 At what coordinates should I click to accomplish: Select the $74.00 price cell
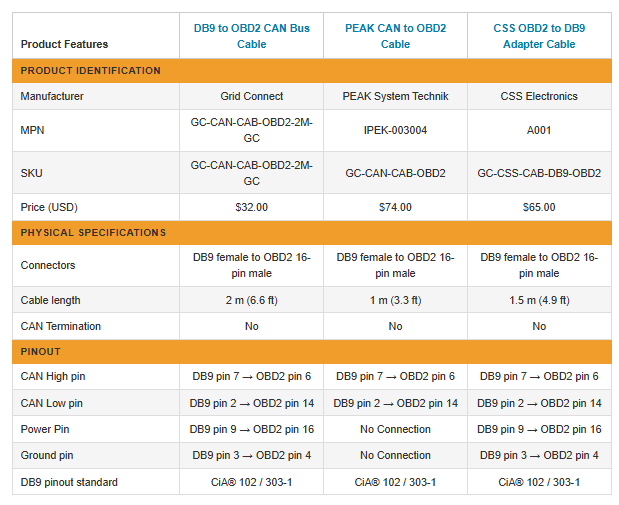click(x=395, y=207)
